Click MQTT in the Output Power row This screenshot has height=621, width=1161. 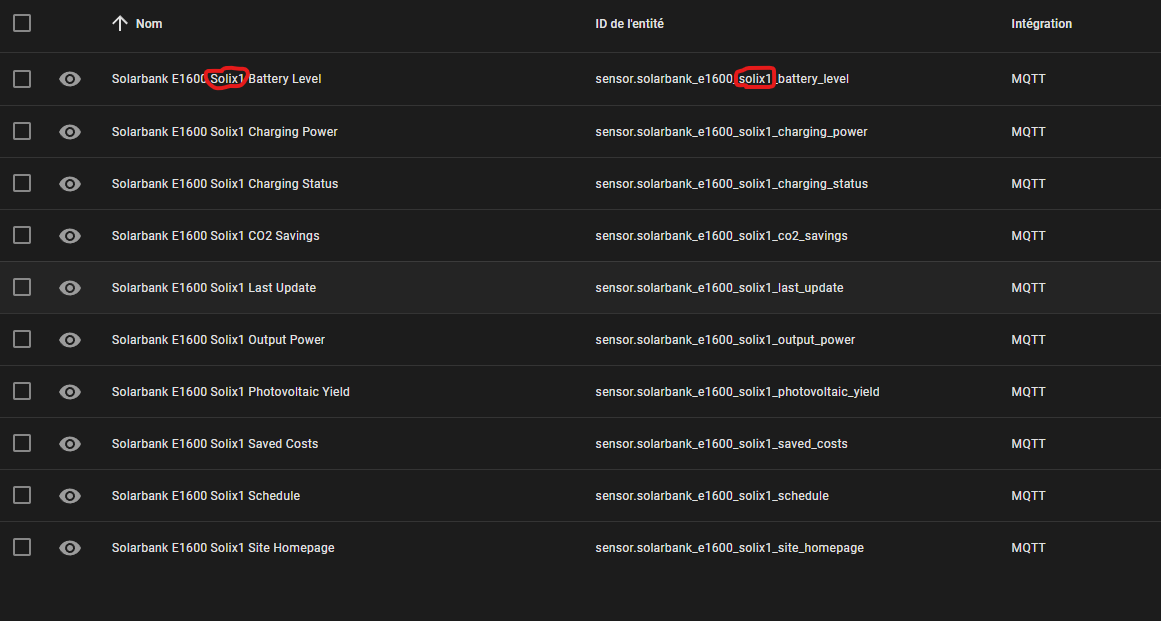[x=1028, y=340]
